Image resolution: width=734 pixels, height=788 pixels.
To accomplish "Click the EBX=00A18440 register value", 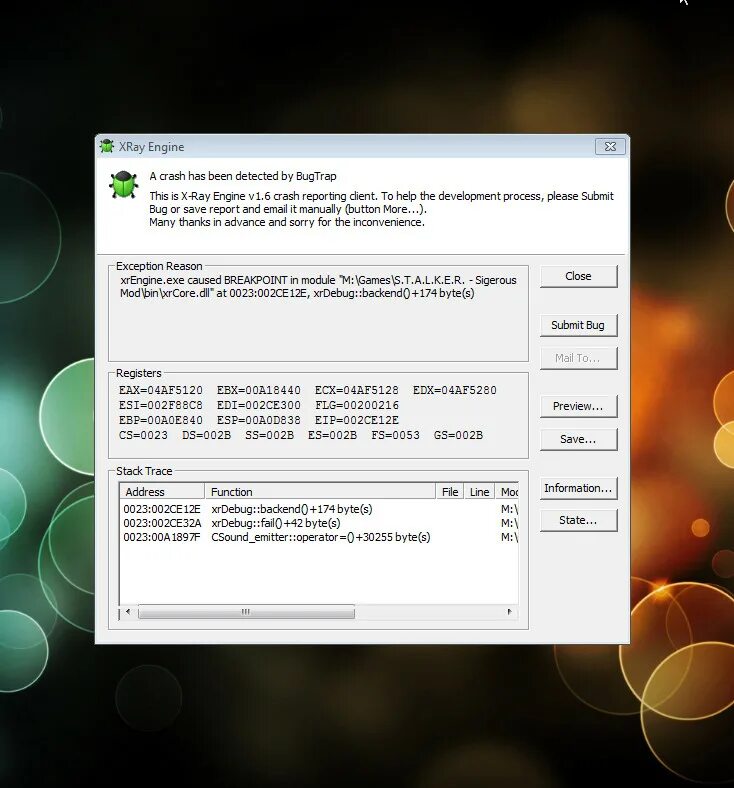I will click(x=259, y=390).
